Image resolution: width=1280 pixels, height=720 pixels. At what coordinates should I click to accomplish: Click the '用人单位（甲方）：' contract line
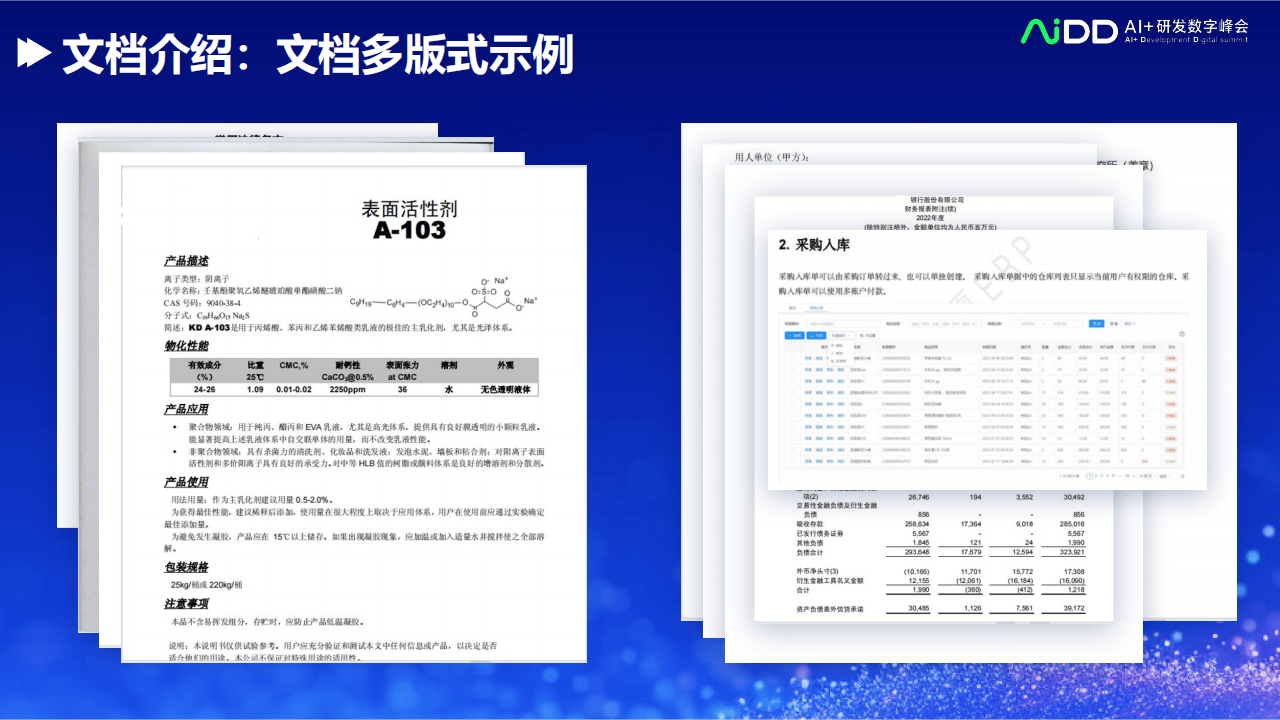771,158
